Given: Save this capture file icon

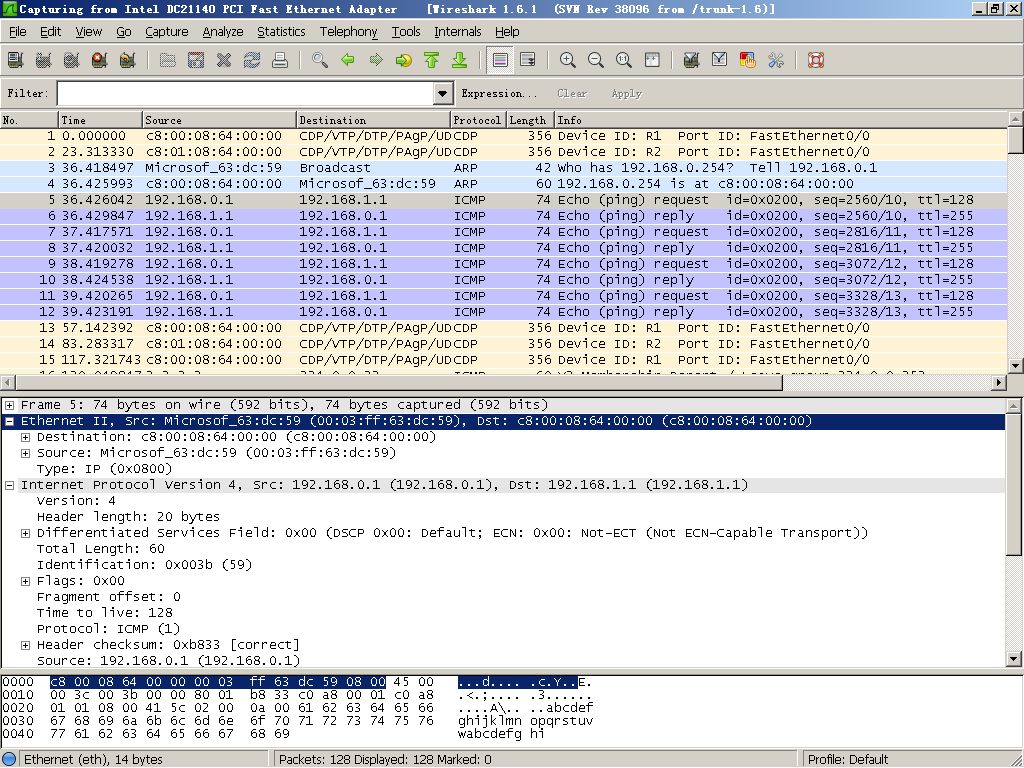Looking at the screenshot, I should click(196, 60).
